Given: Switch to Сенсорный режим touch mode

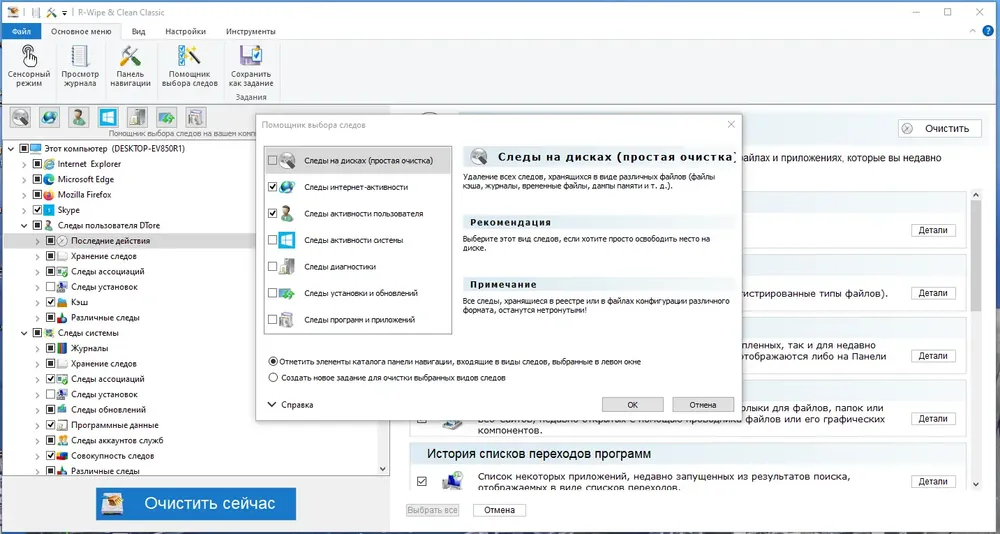Looking at the screenshot, I should (29, 65).
